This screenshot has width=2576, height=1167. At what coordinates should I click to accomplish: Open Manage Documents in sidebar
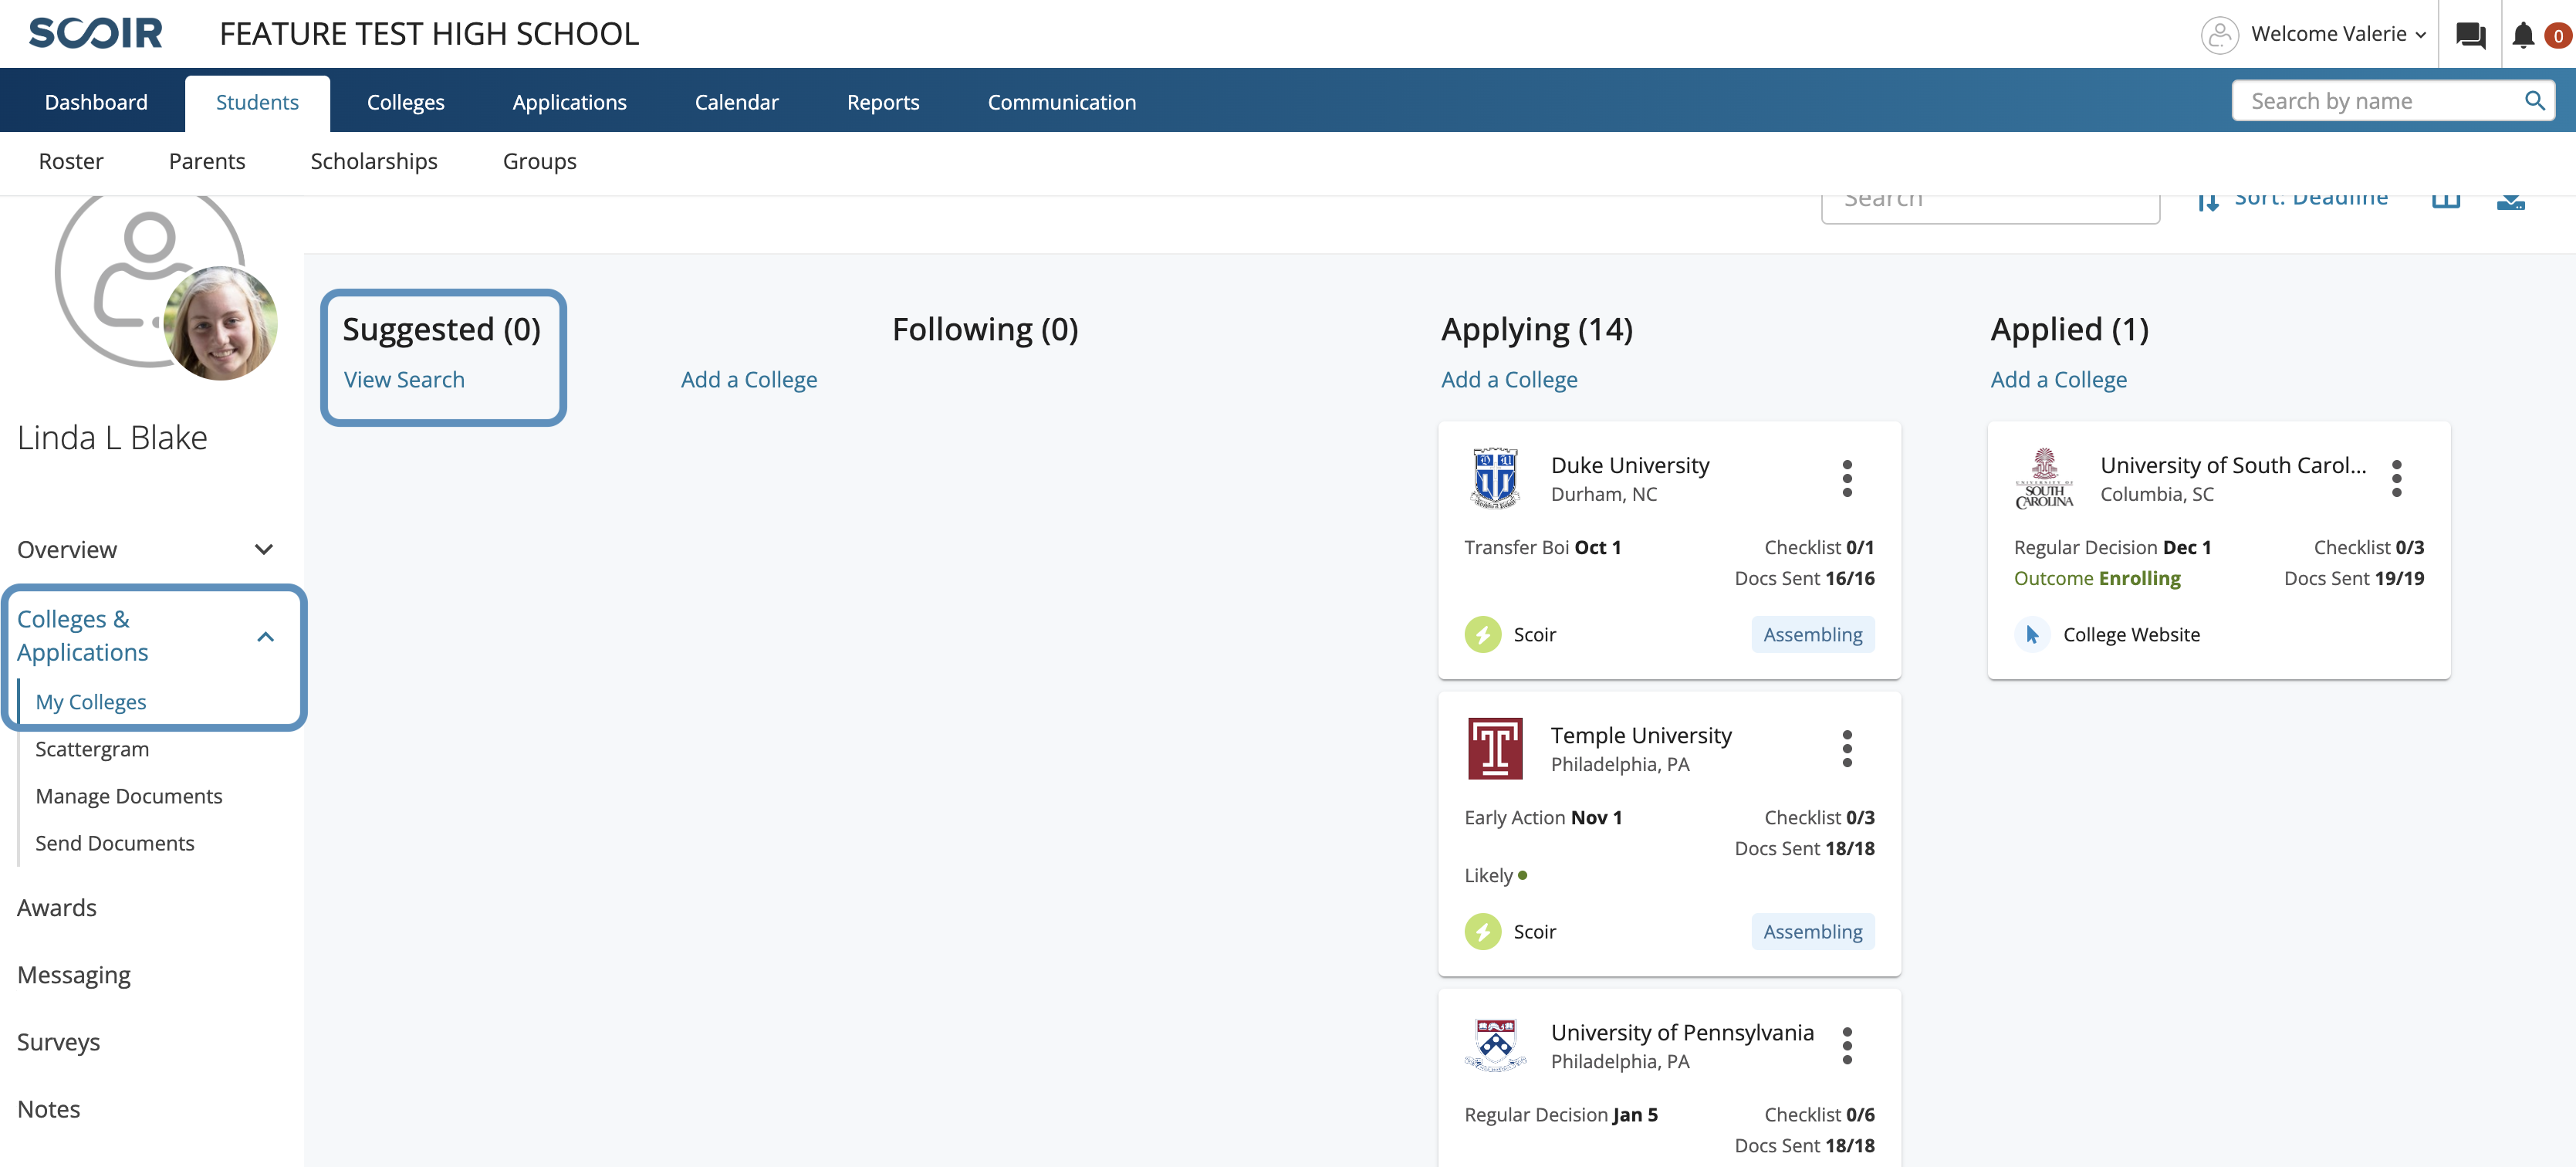(129, 797)
